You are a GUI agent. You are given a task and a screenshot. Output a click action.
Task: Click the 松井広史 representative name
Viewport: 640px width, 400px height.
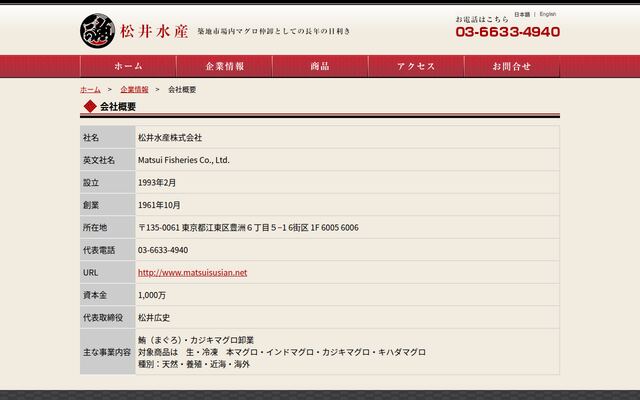[154, 317]
